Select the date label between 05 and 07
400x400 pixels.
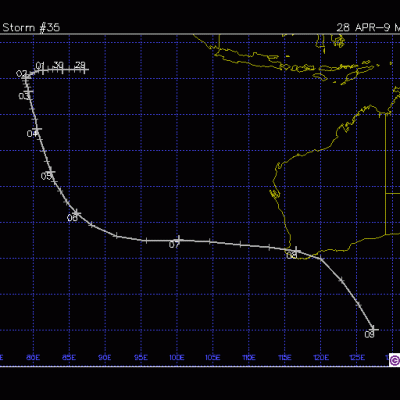pyautogui.click(x=72, y=218)
